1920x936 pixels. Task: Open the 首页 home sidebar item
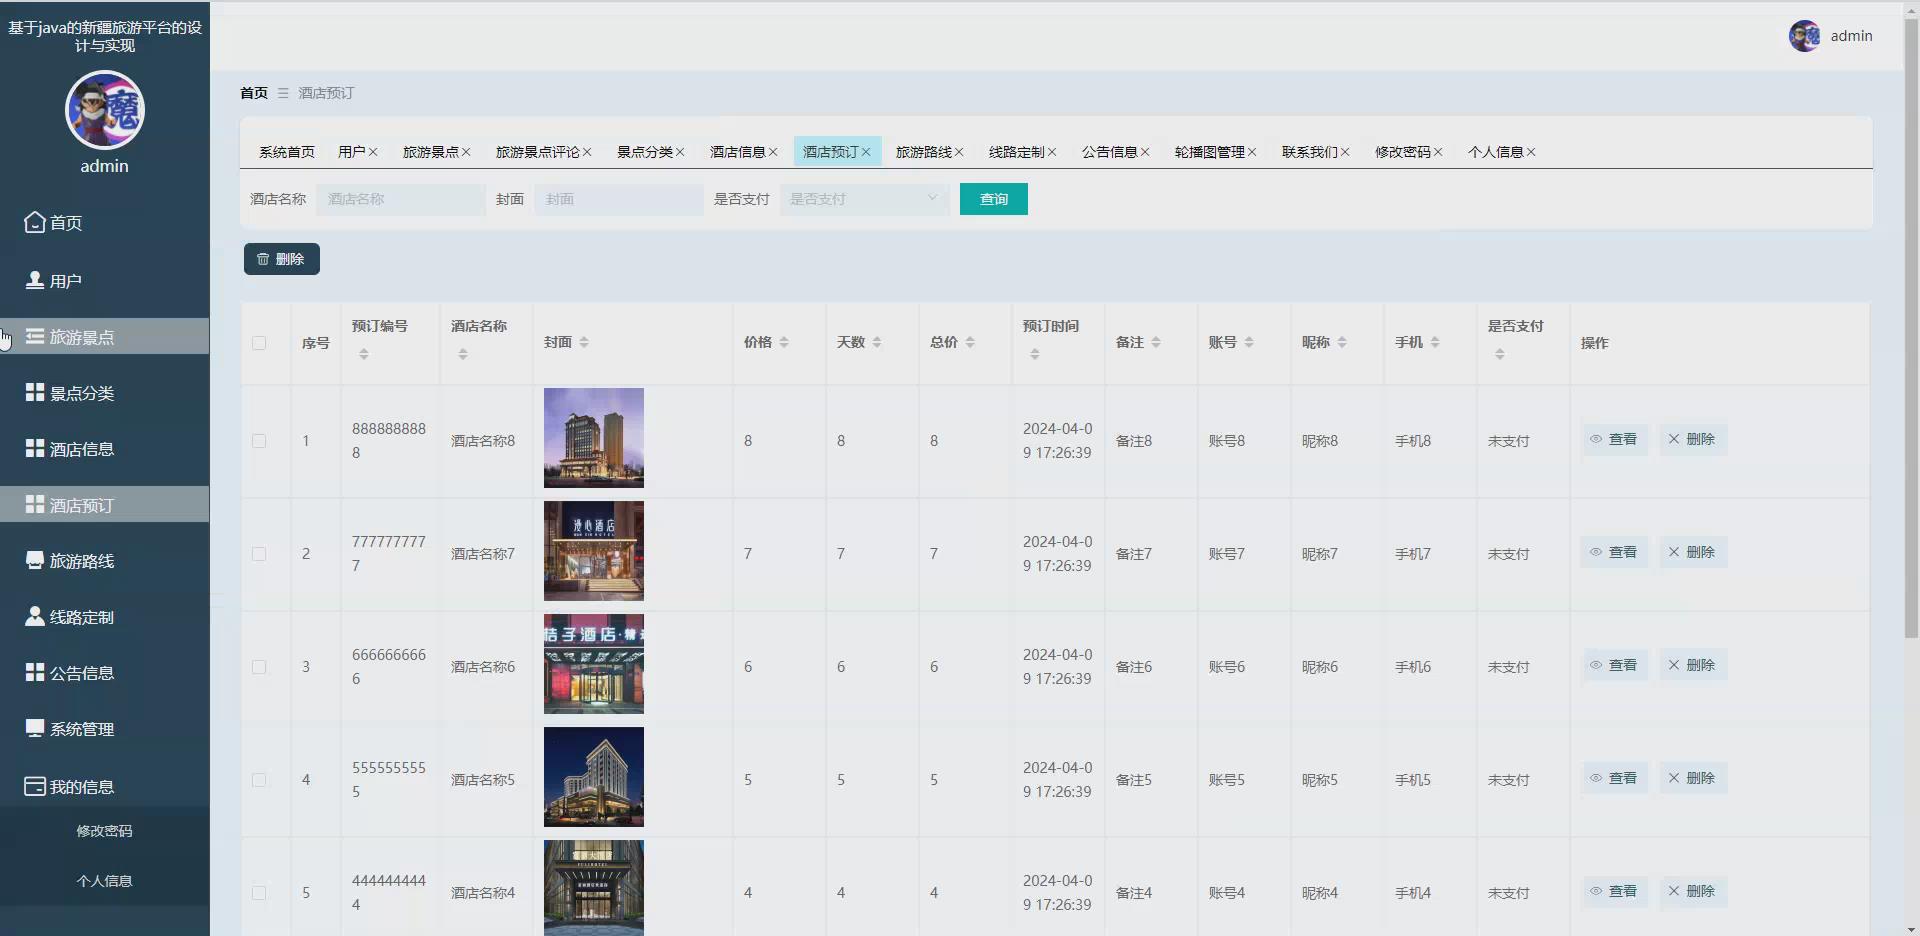104,223
